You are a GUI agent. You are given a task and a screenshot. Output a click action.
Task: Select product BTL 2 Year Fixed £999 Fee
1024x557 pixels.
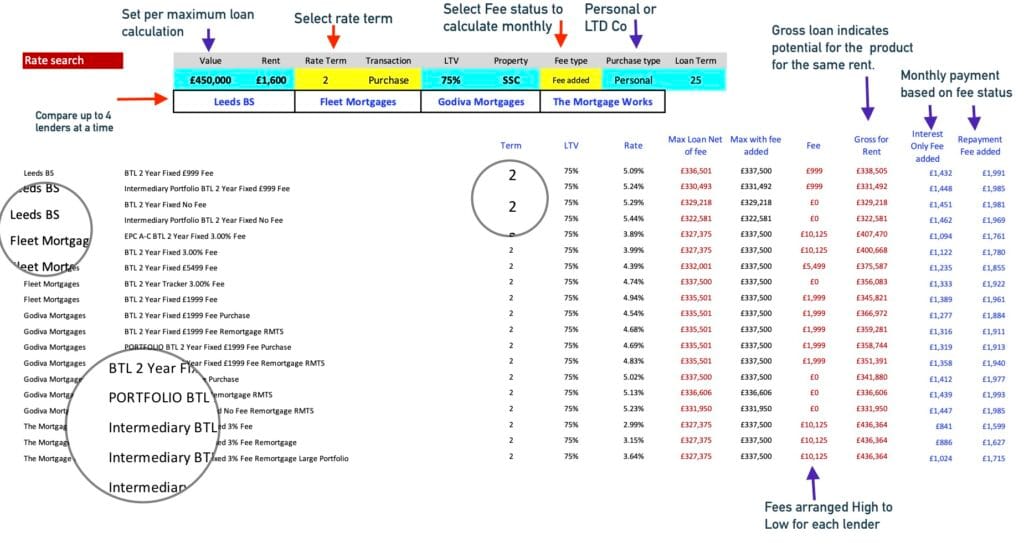(x=168, y=173)
